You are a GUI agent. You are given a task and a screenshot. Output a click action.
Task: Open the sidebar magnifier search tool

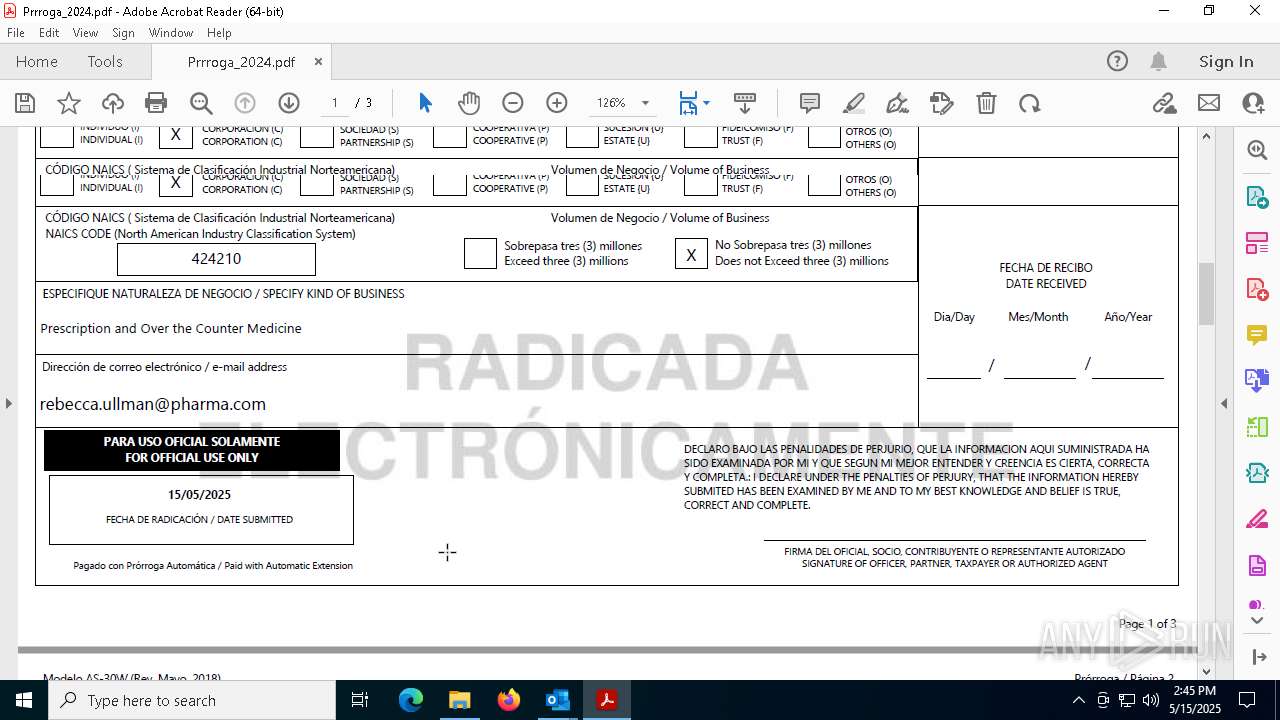click(x=1257, y=150)
